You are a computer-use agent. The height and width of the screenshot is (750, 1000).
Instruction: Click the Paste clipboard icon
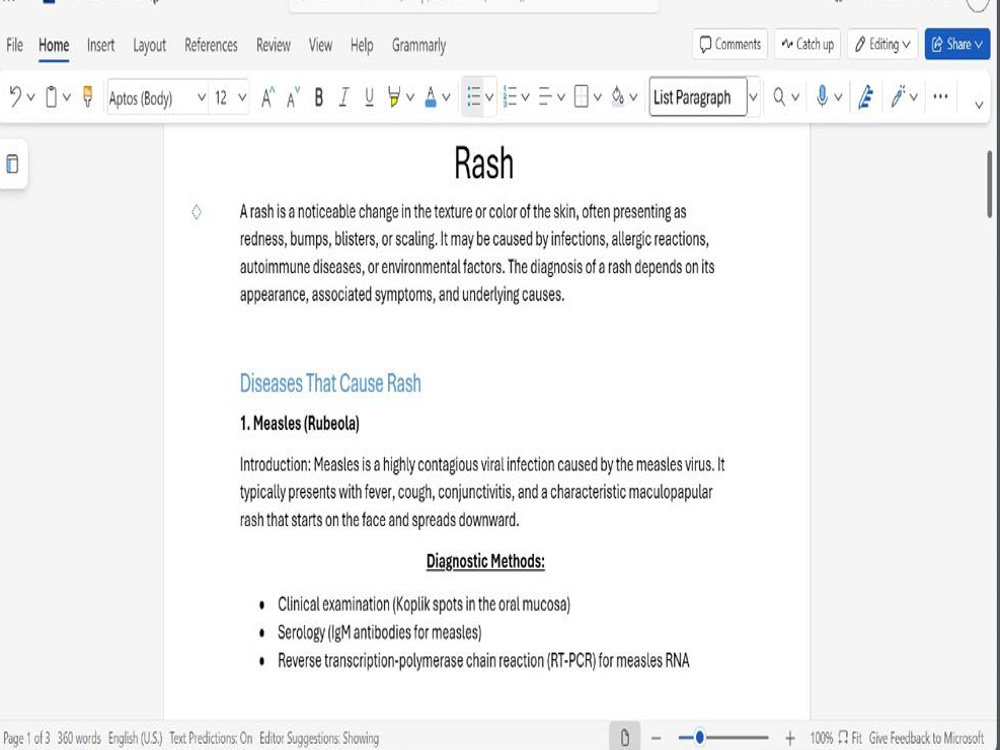(x=52, y=97)
